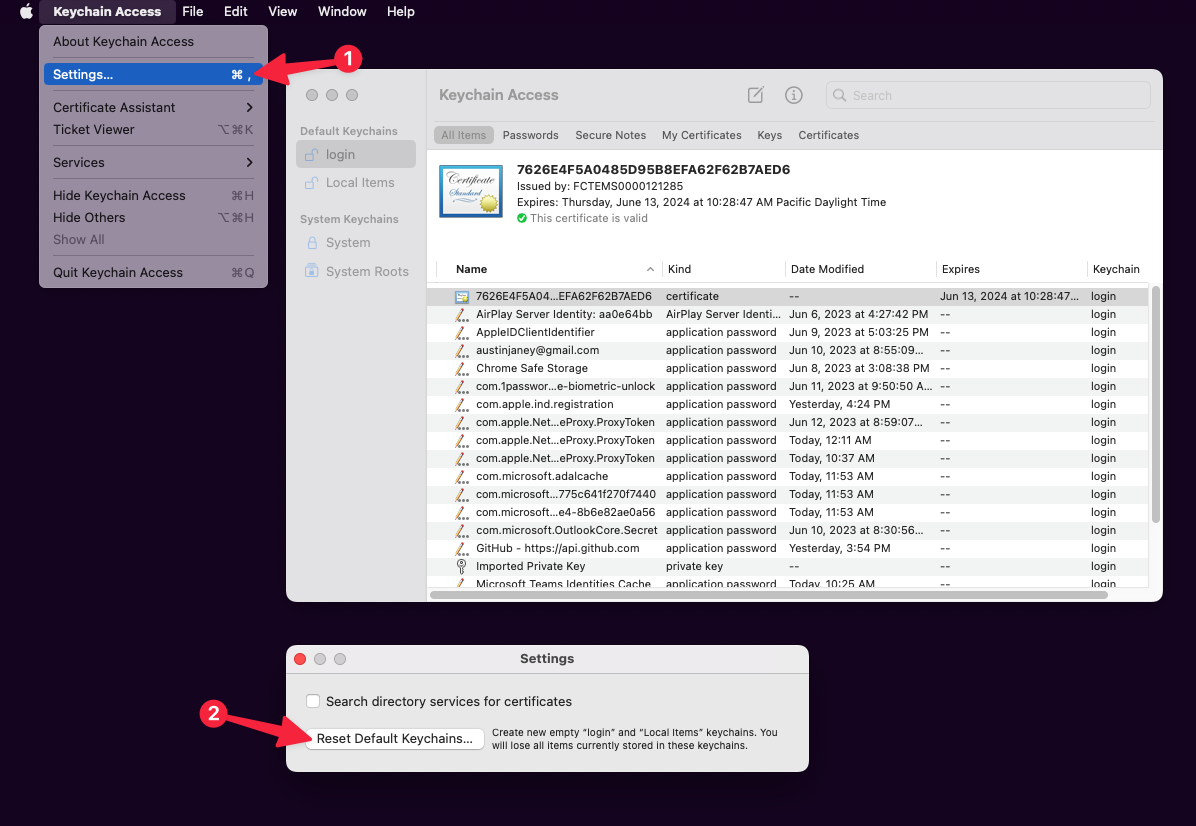
Task: Click the Apple logo menu
Action: pos(26,12)
